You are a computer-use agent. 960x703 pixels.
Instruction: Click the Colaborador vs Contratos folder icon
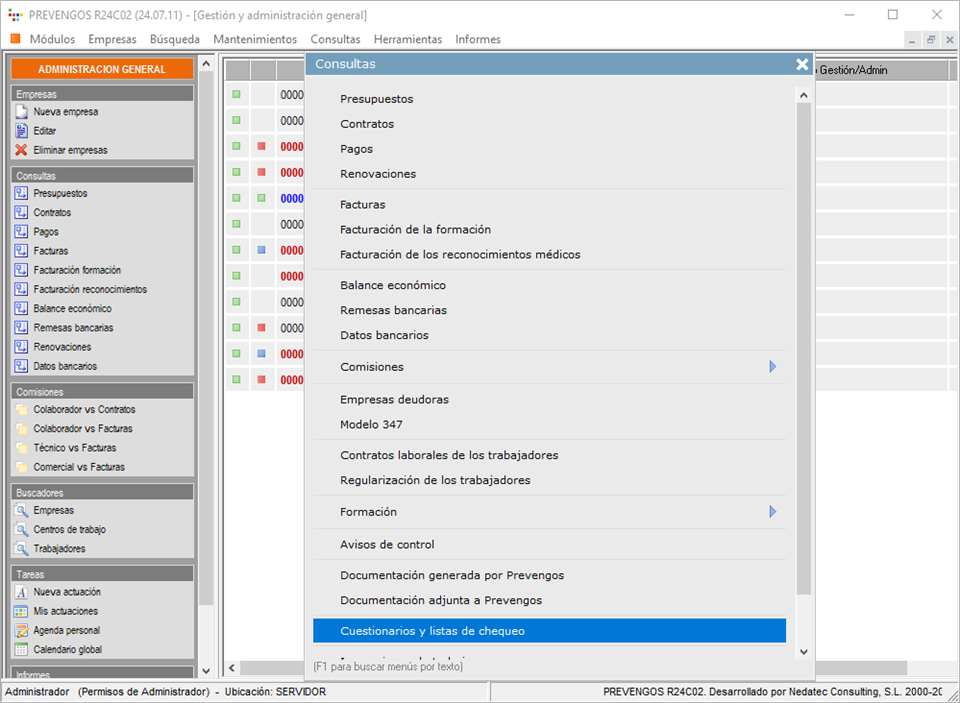pos(21,410)
